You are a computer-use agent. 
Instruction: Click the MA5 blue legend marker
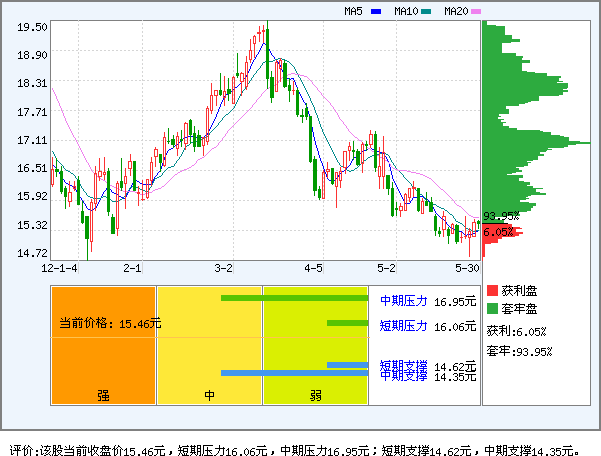coord(376,12)
